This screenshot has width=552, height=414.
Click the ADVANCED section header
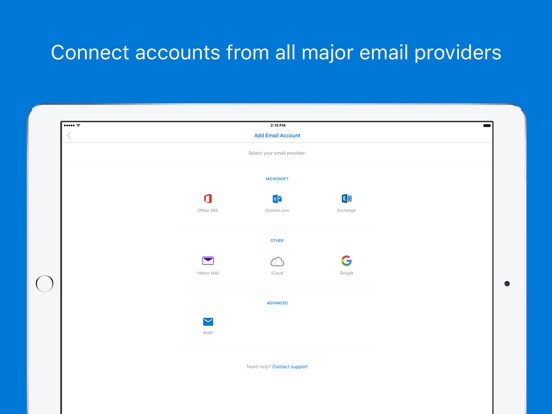[277, 303]
